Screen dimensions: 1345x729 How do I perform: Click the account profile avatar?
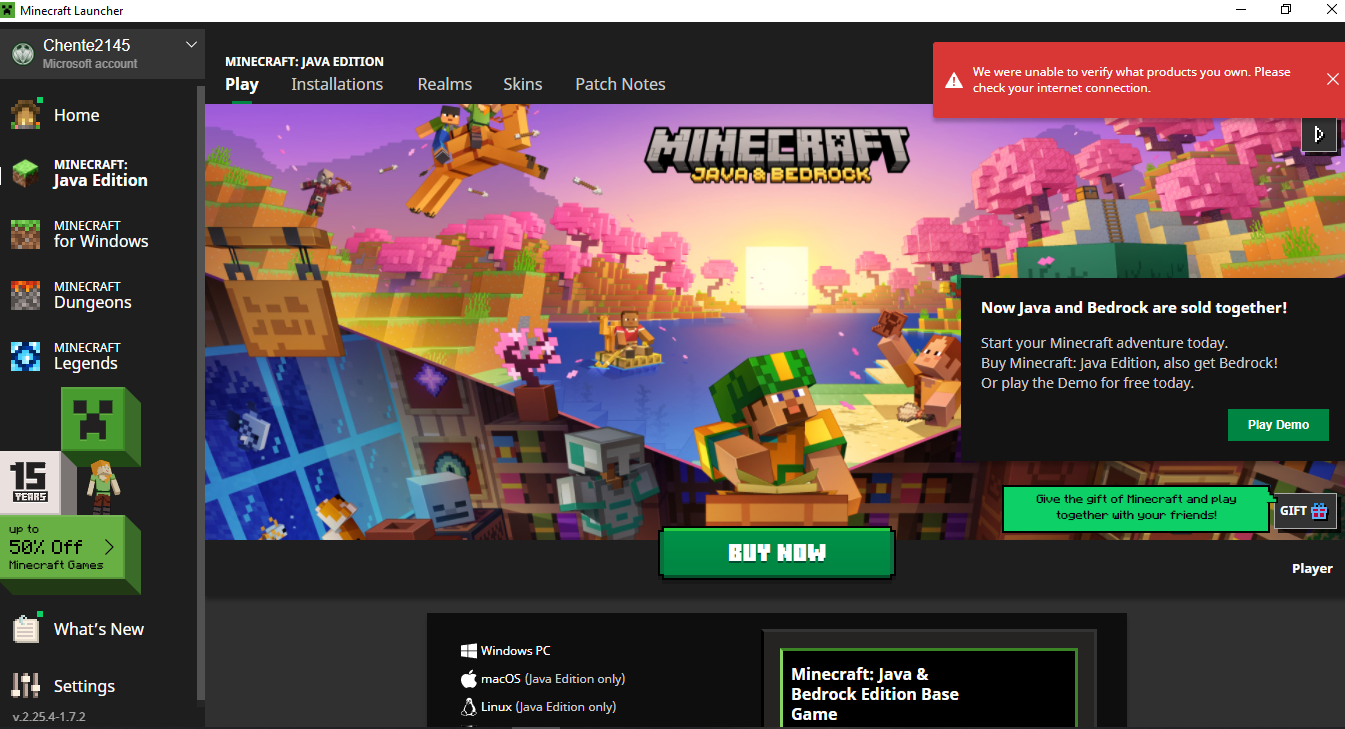(22, 54)
